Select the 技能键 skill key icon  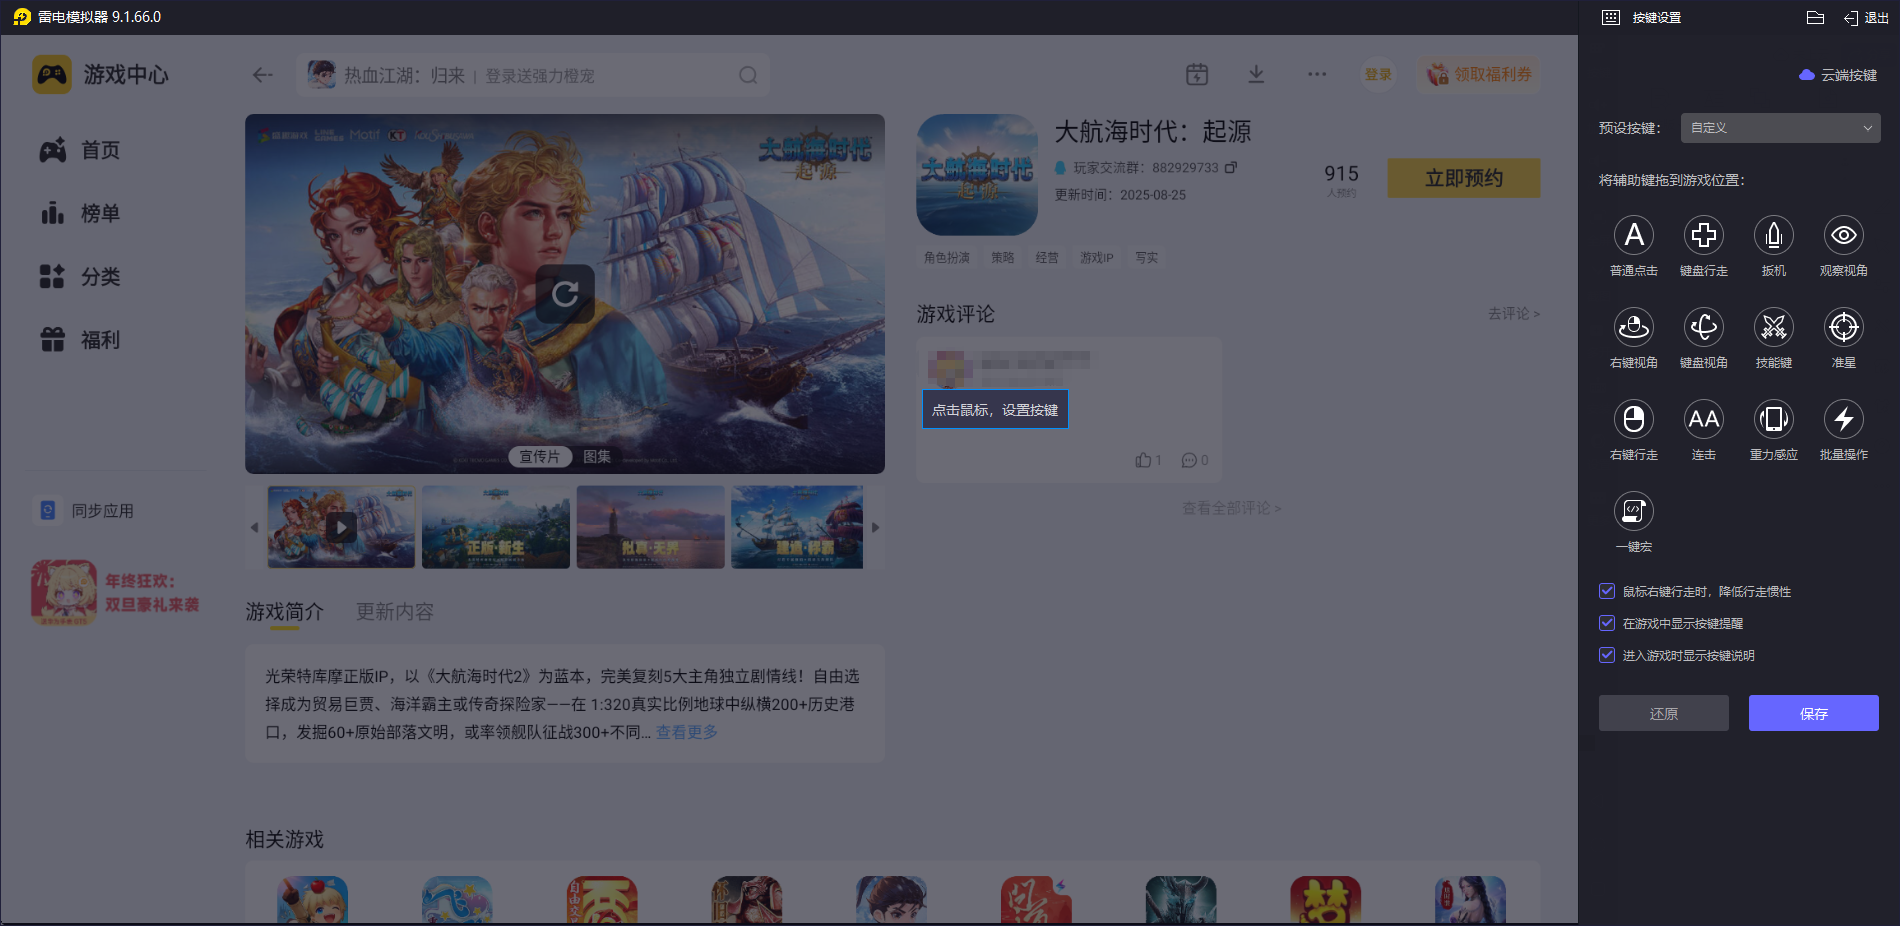(1774, 327)
